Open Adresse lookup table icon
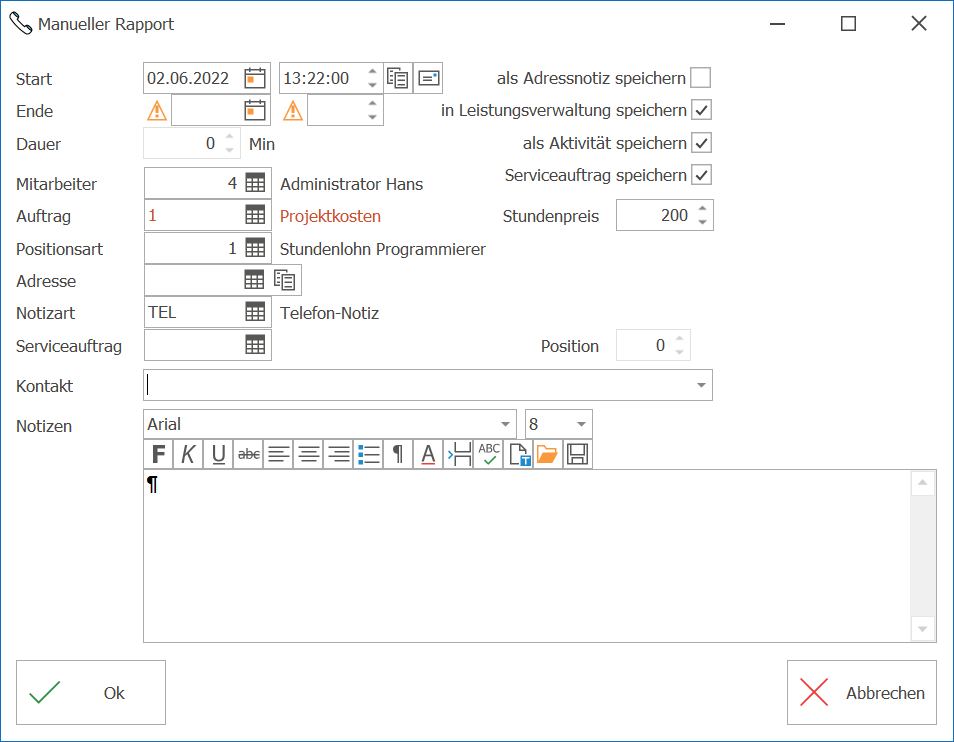This screenshot has height=742, width=954. [x=254, y=280]
